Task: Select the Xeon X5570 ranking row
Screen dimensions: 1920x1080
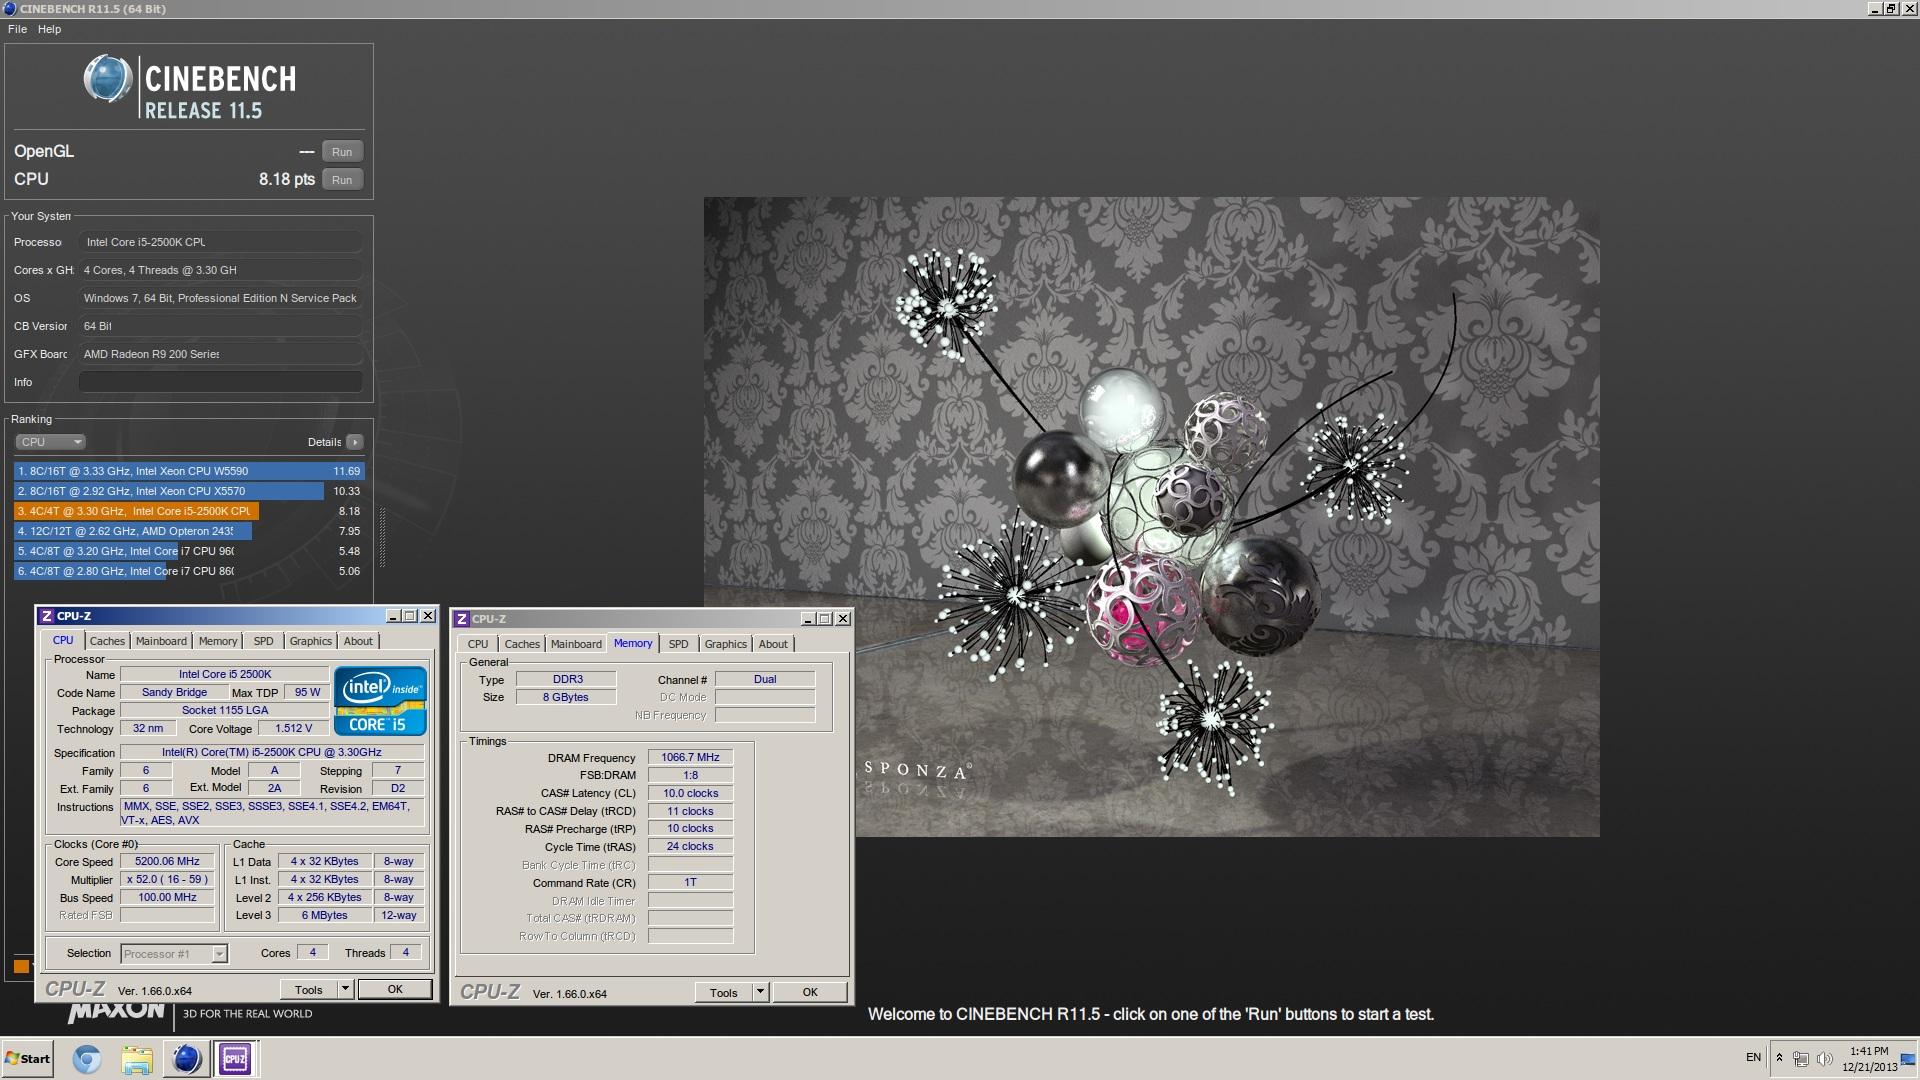Action: 189,491
